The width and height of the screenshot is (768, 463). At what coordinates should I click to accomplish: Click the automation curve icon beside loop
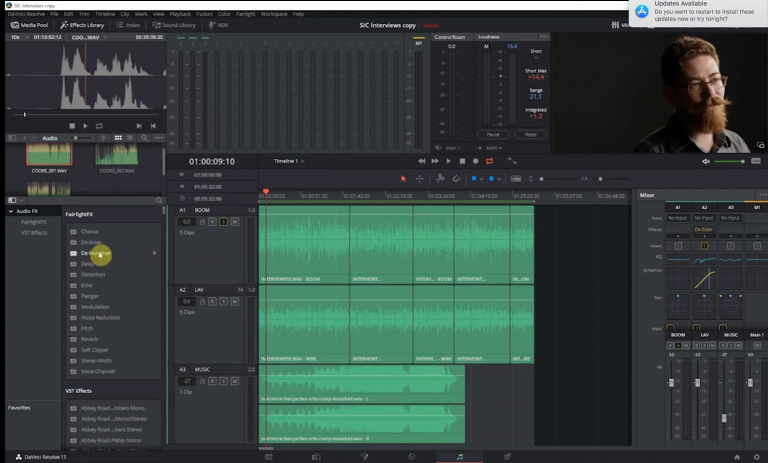511,161
